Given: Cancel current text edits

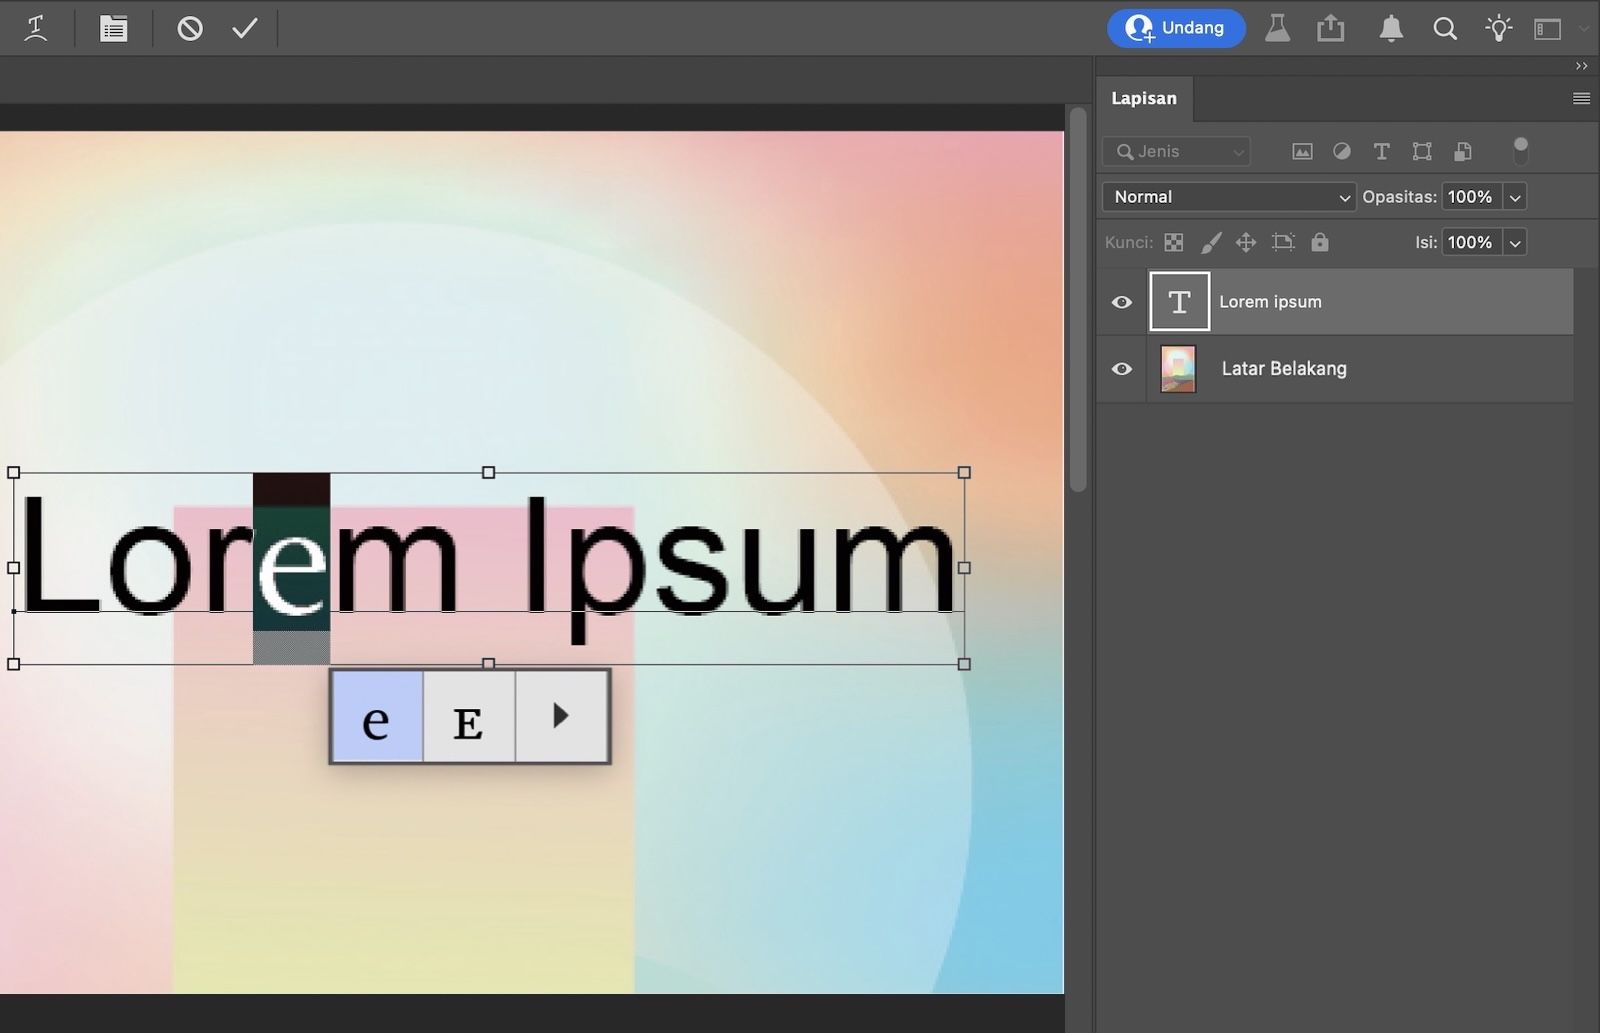Looking at the screenshot, I should (190, 28).
